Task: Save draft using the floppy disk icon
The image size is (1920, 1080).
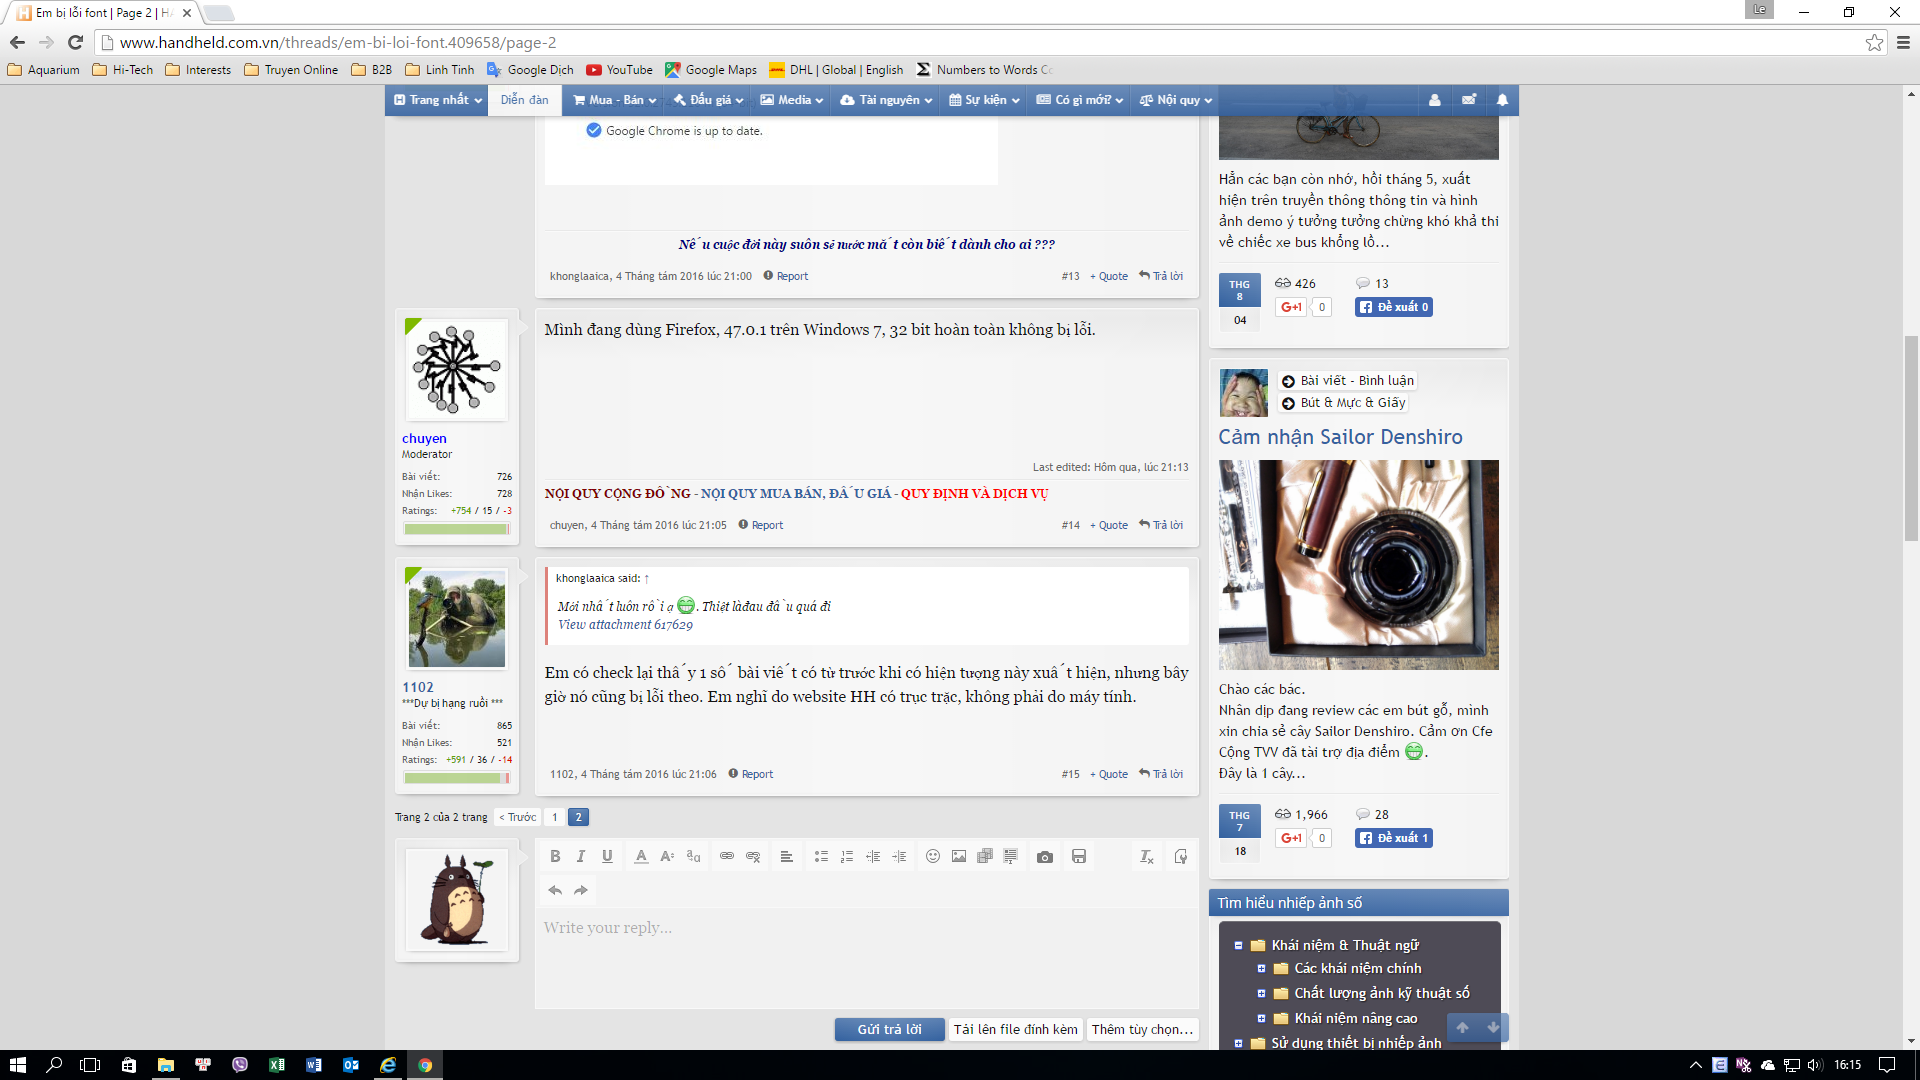Action: (x=1078, y=857)
